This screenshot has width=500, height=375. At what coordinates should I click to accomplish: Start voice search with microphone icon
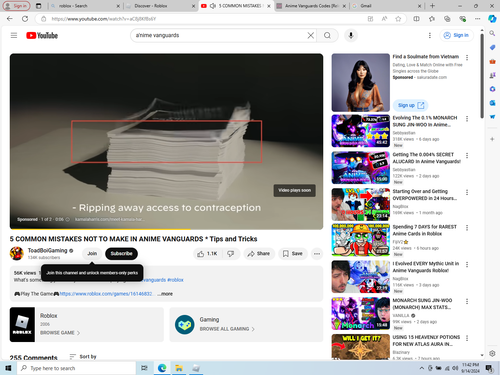point(351,35)
